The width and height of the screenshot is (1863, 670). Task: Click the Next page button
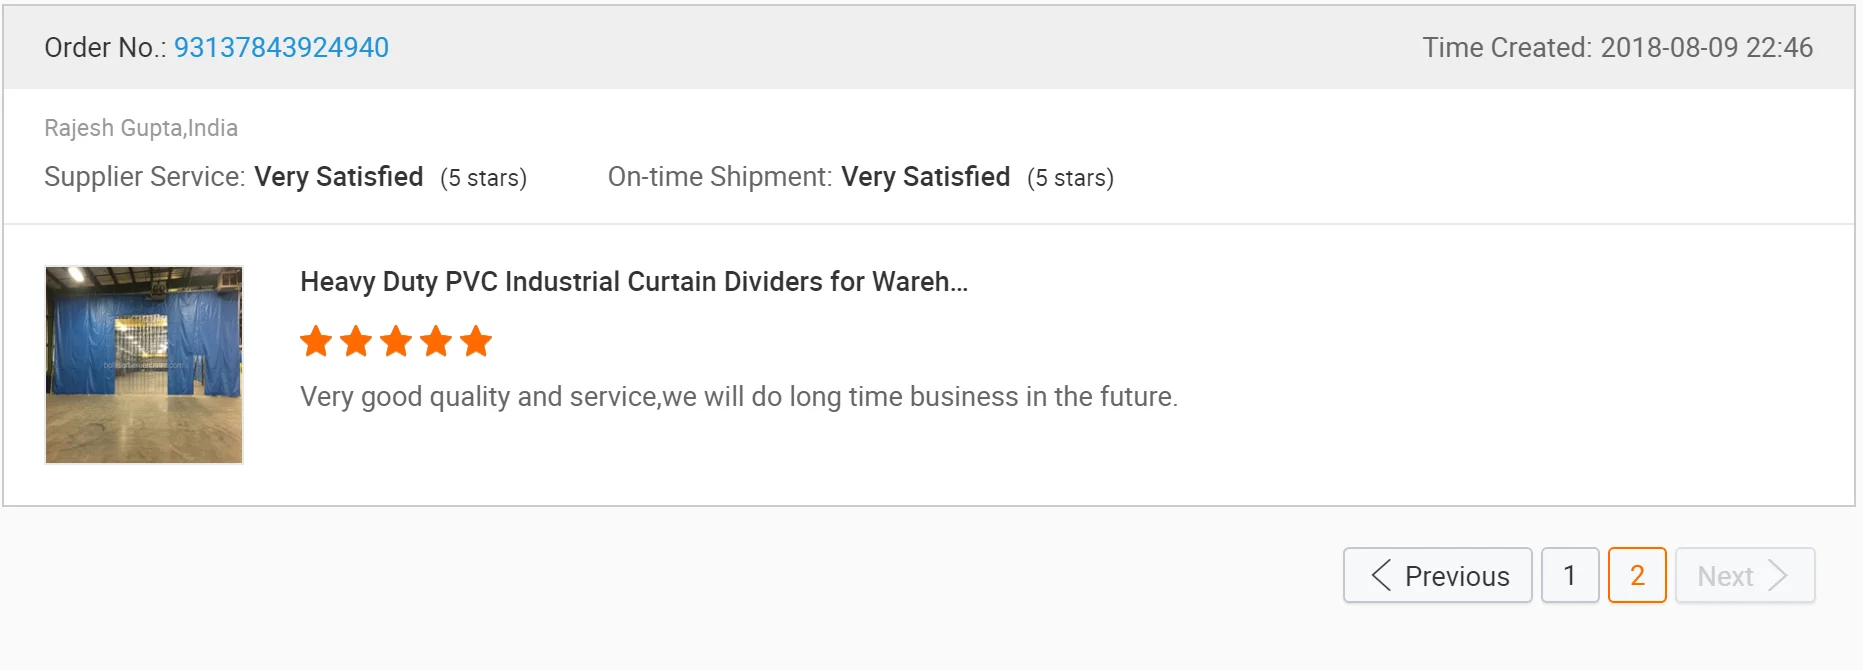[1744, 575]
